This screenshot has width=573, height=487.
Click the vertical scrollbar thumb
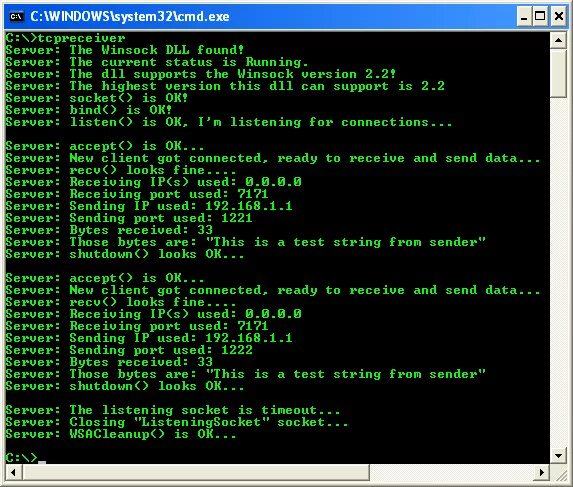tap(558, 73)
